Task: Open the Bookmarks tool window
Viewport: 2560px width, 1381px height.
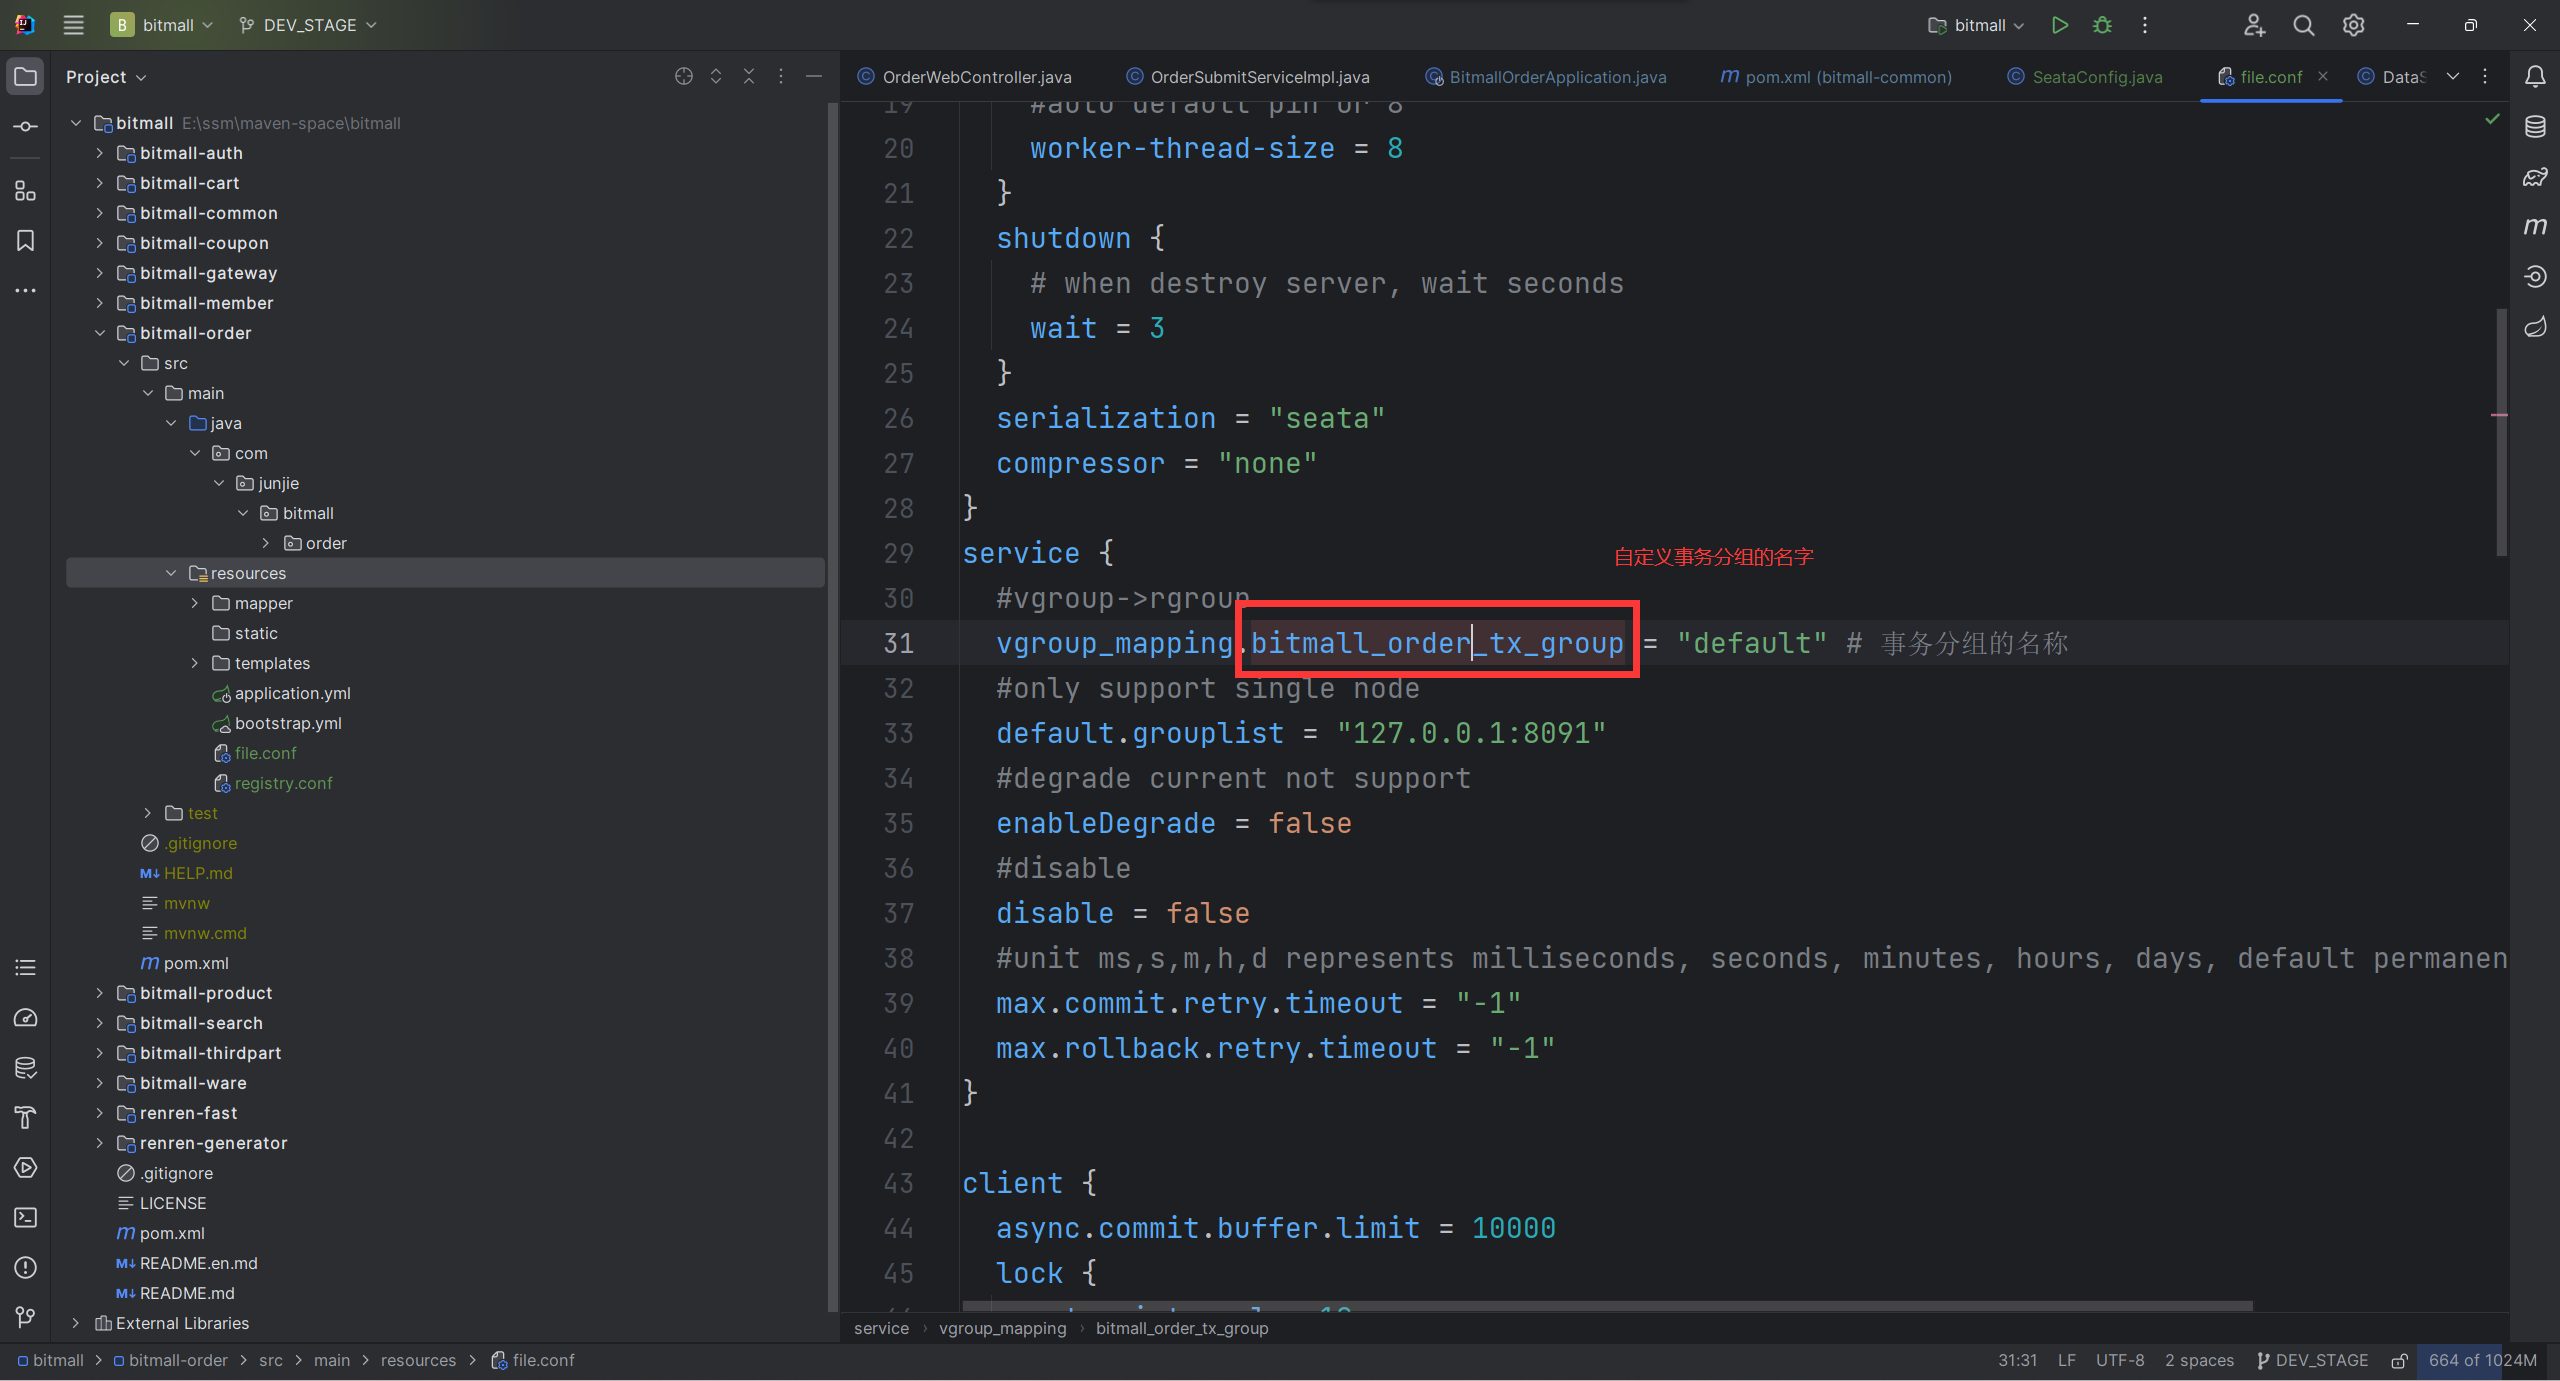Action: pyautogui.click(x=26, y=241)
